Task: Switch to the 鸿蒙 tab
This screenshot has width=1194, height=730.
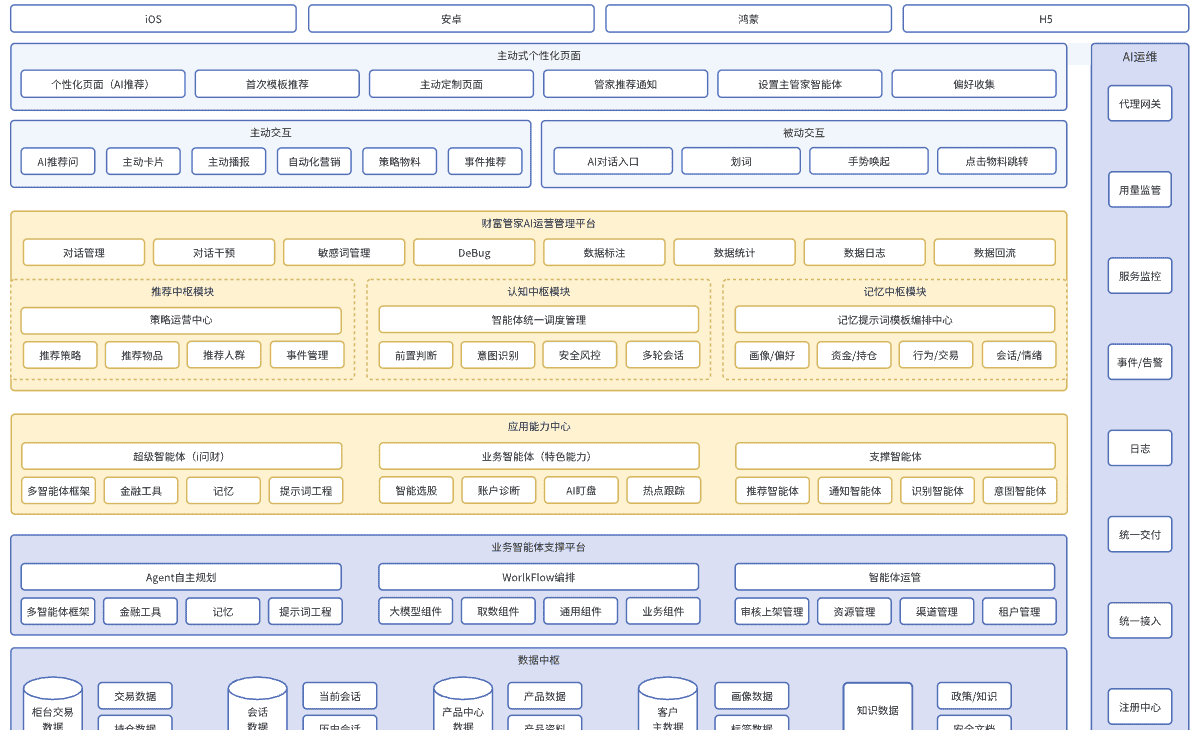Action: 748,18
